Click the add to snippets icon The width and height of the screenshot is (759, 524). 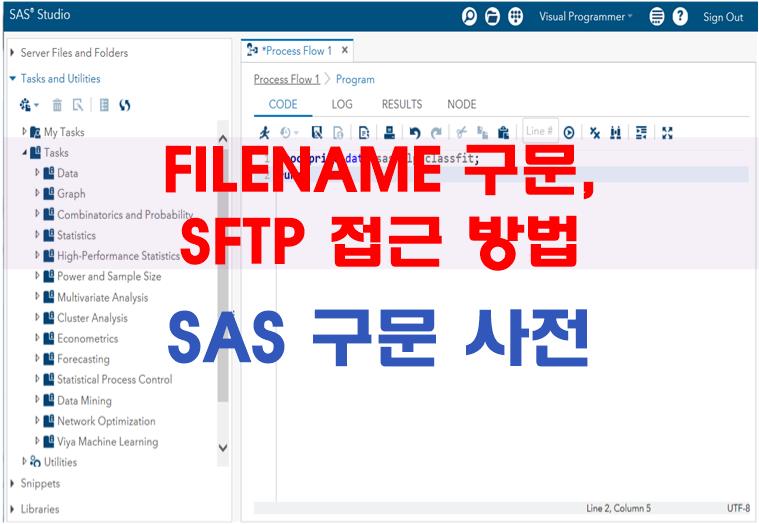coord(364,132)
